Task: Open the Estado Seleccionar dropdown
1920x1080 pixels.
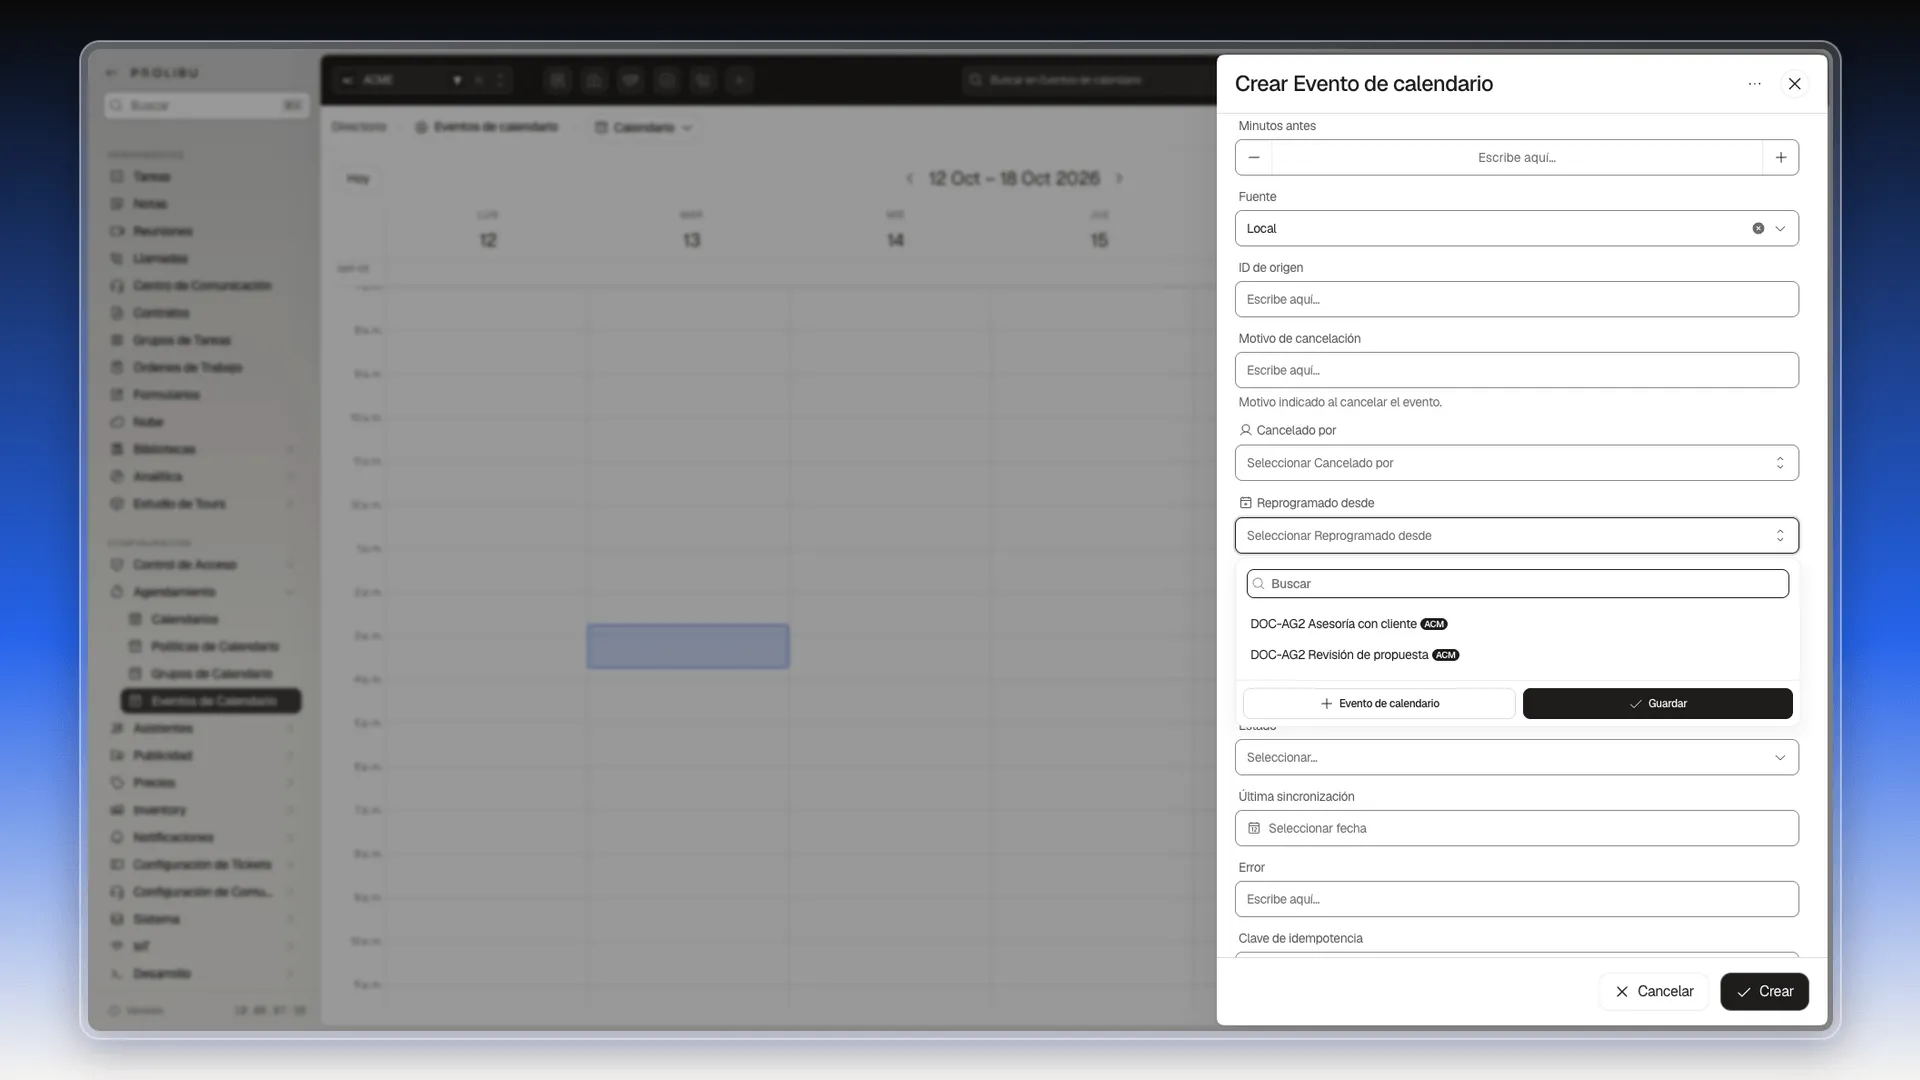Action: [x=1516, y=757]
